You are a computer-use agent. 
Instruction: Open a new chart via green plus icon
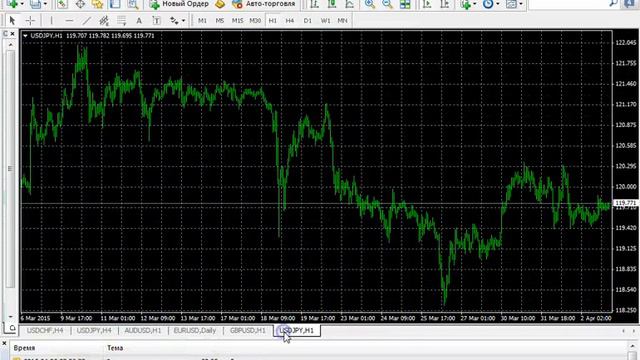pos(13,4)
